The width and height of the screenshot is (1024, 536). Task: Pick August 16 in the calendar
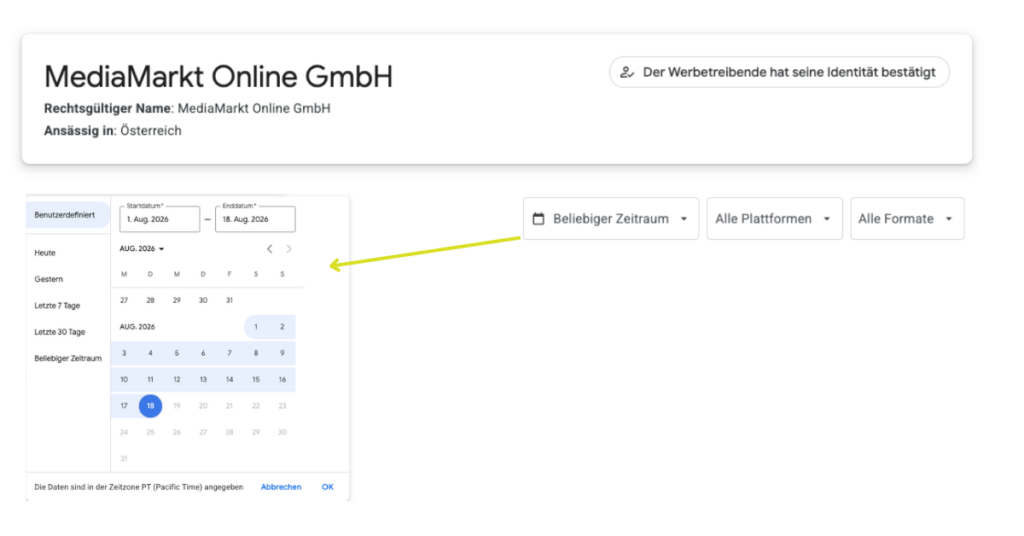tap(282, 379)
